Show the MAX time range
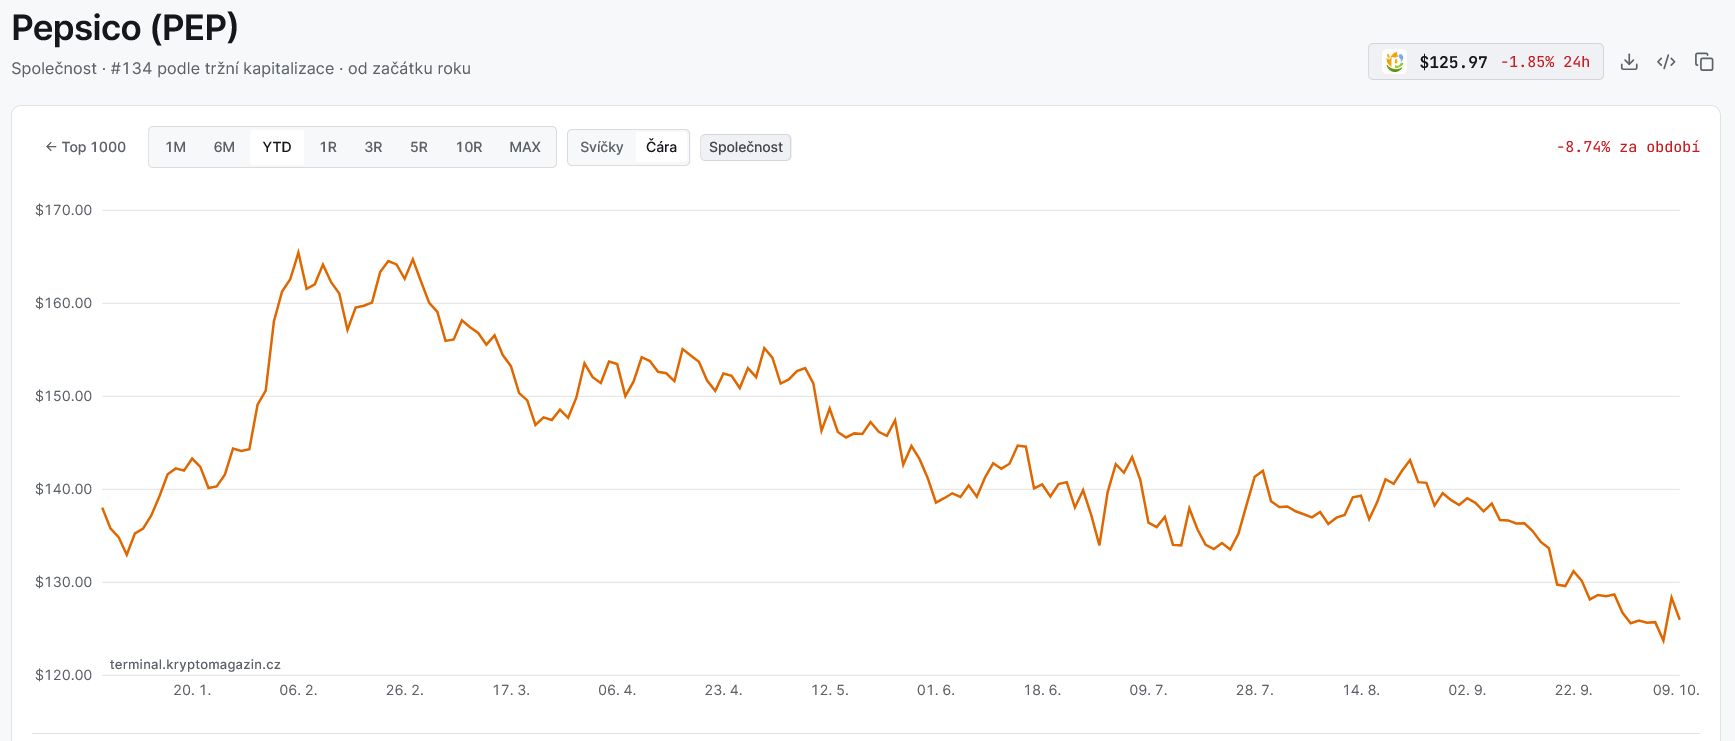 525,147
